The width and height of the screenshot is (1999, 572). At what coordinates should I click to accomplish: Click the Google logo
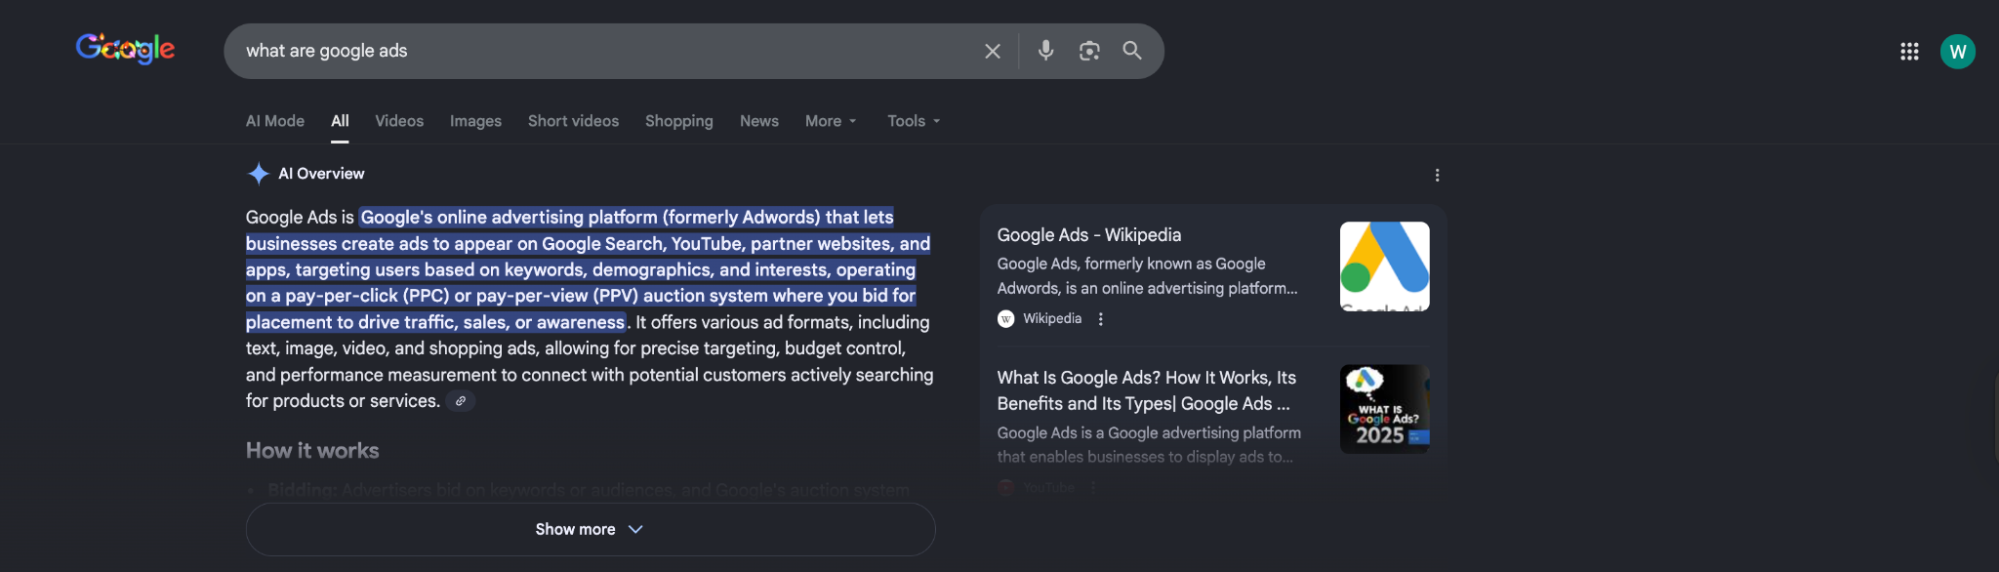125,48
